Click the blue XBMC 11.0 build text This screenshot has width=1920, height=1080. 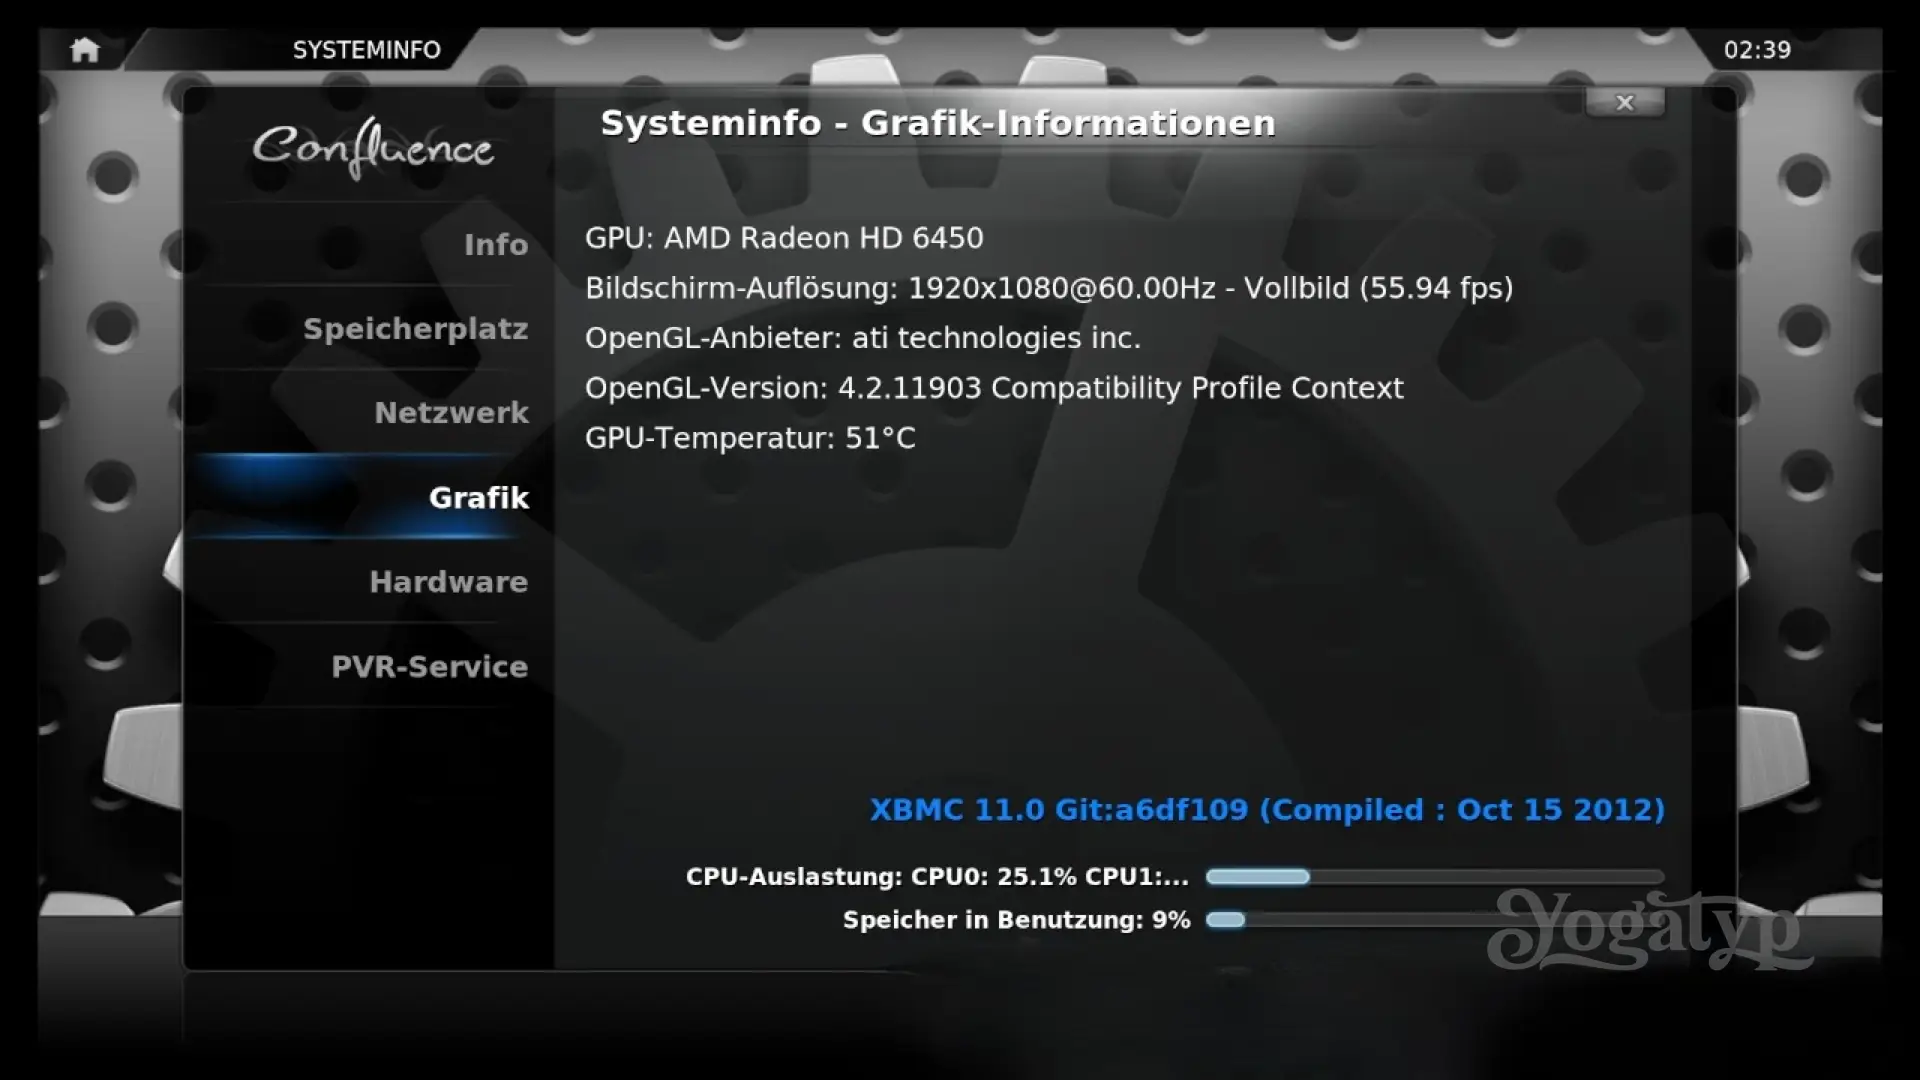pyautogui.click(x=1267, y=810)
